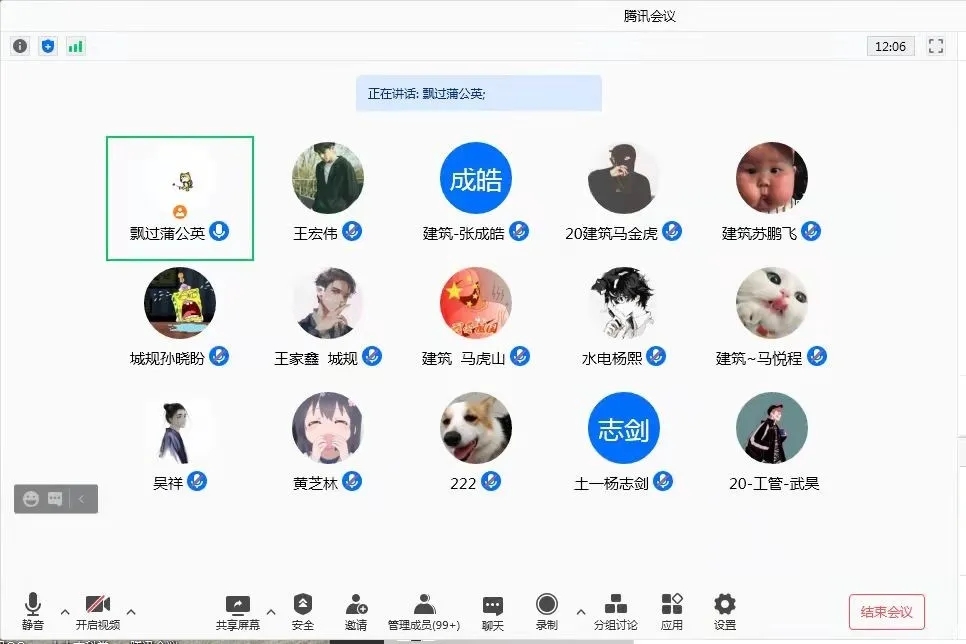Toggle 静音 microphone mute

[33, 611]
